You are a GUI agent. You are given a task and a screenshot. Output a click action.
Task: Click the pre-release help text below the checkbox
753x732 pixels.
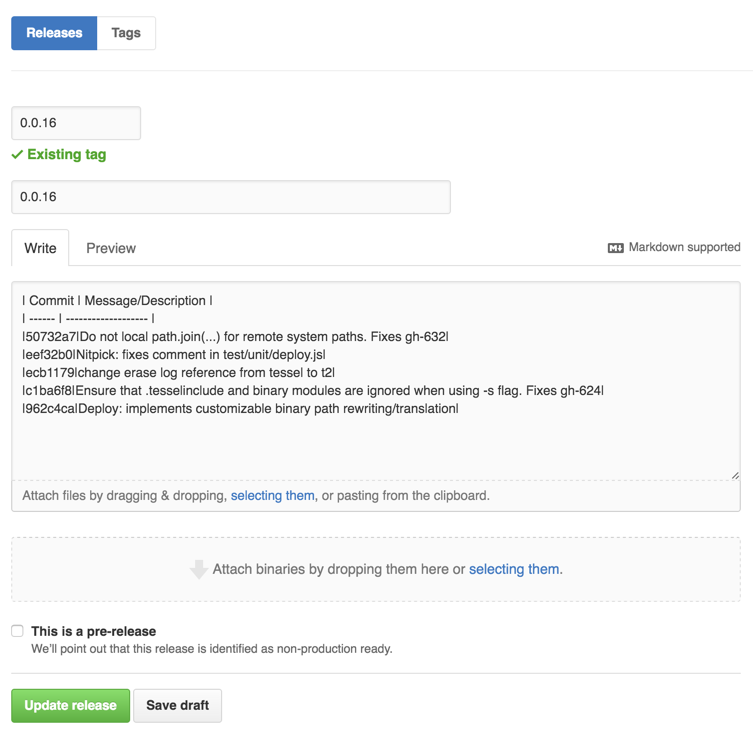[x=211, y=648]
